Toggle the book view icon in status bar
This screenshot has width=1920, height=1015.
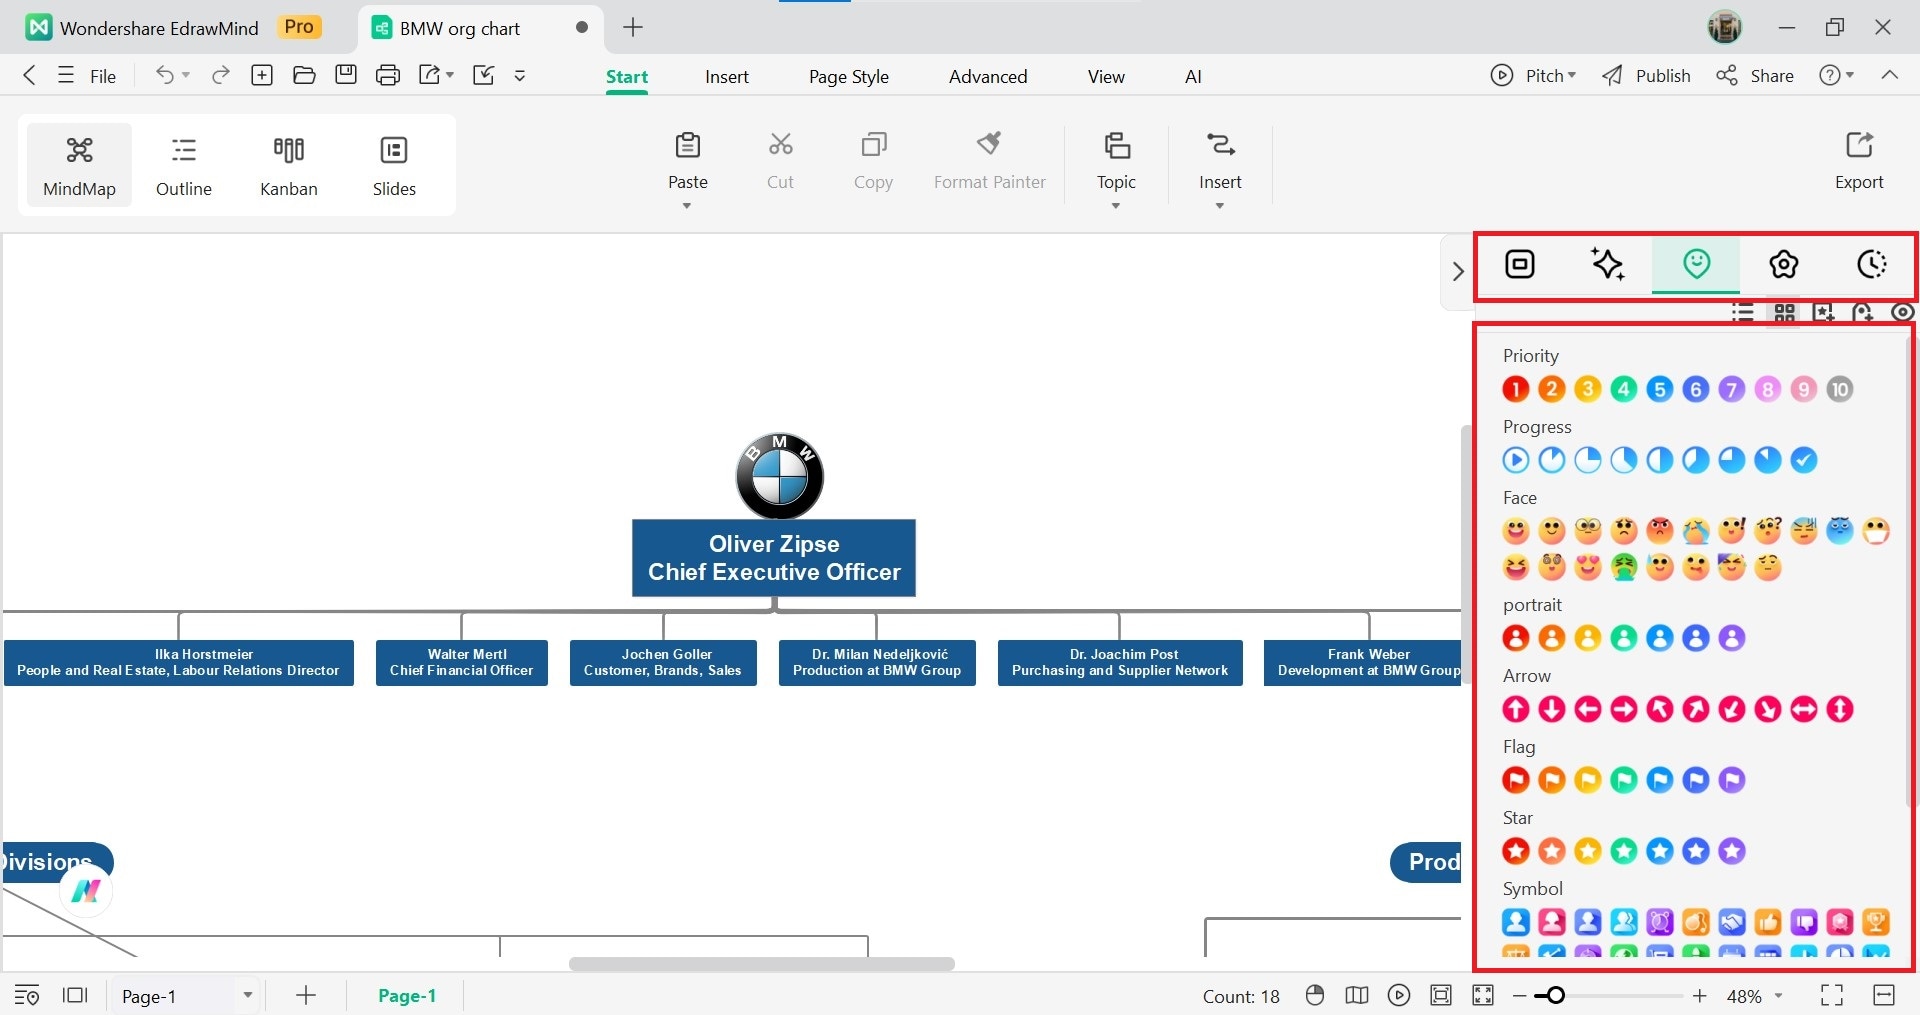(x=1357, y=995)
